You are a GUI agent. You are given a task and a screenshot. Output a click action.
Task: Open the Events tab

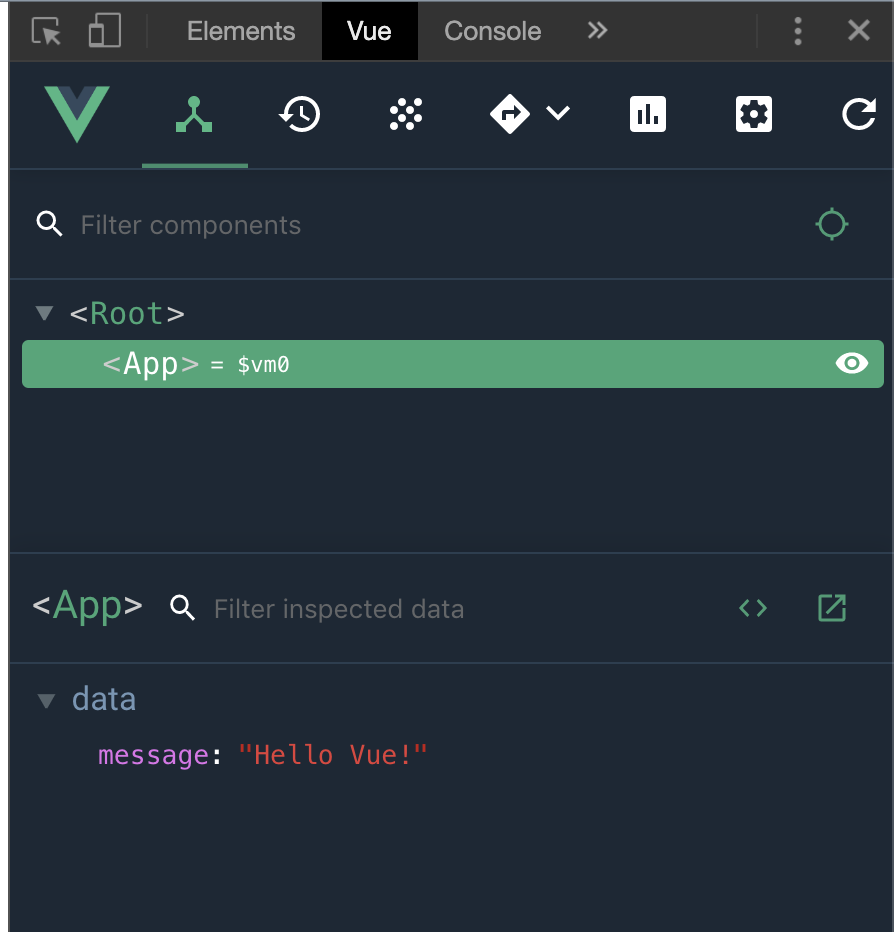tap(405, 115)
